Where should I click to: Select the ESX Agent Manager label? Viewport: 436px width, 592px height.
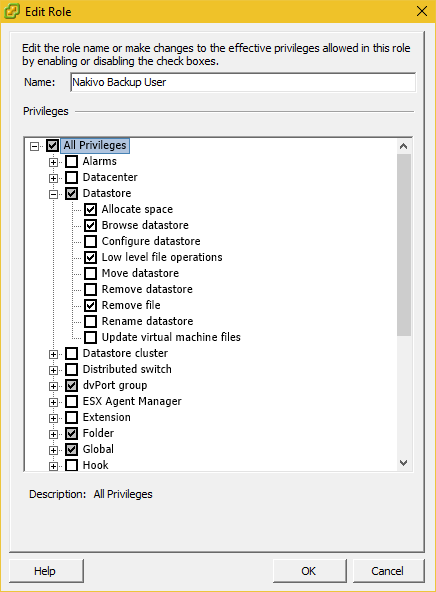point(132,401)
